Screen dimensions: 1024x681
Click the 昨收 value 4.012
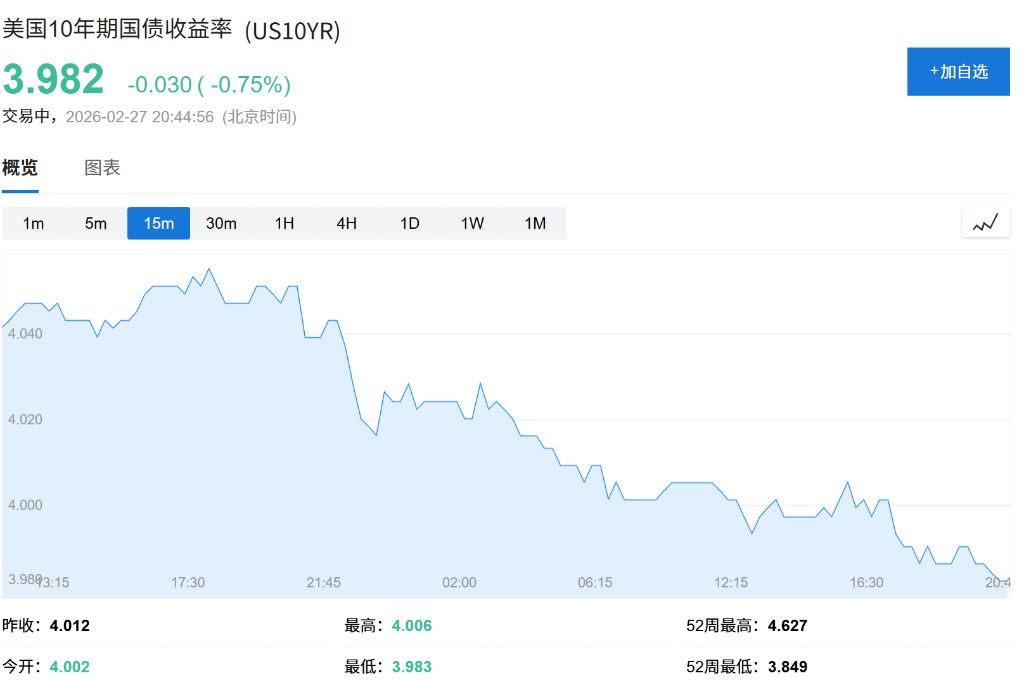pyautogui.click(x=69, y=626)
